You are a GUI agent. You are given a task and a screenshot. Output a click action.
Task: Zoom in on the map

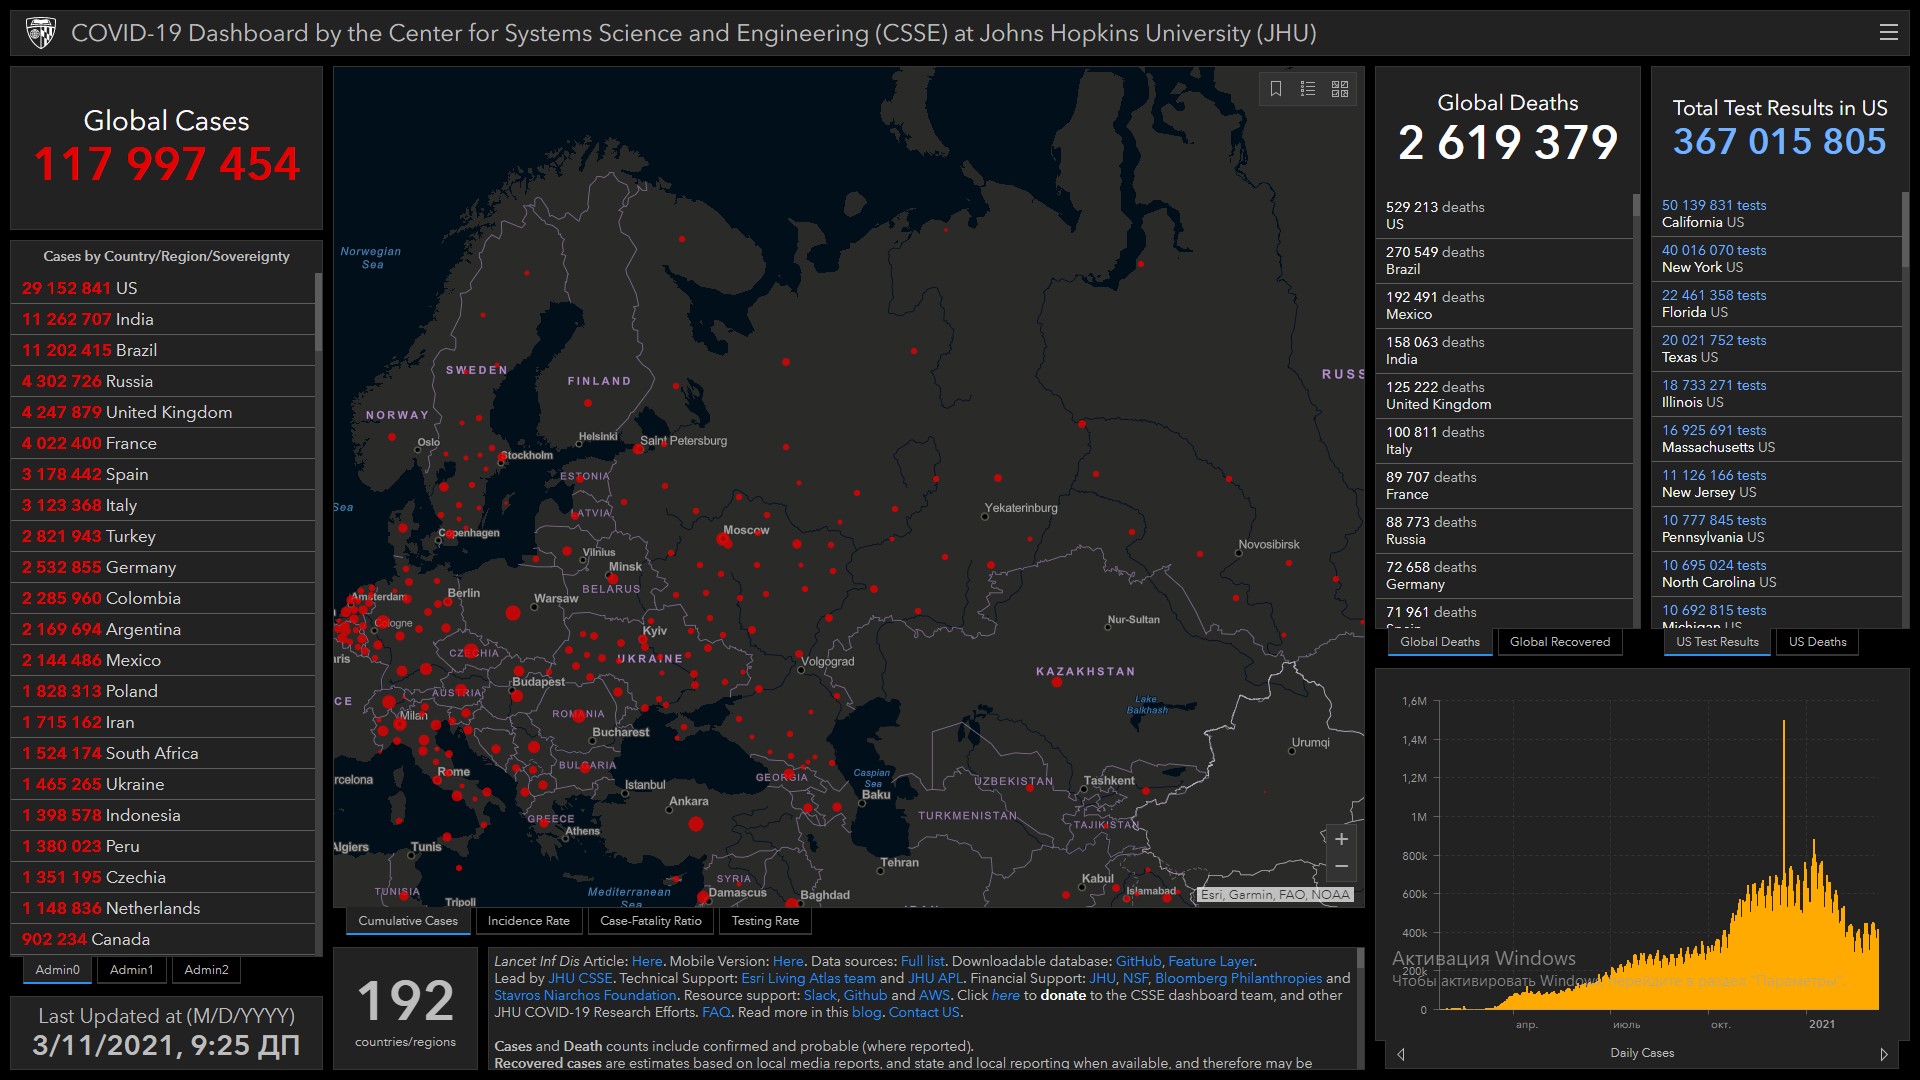1341,839
